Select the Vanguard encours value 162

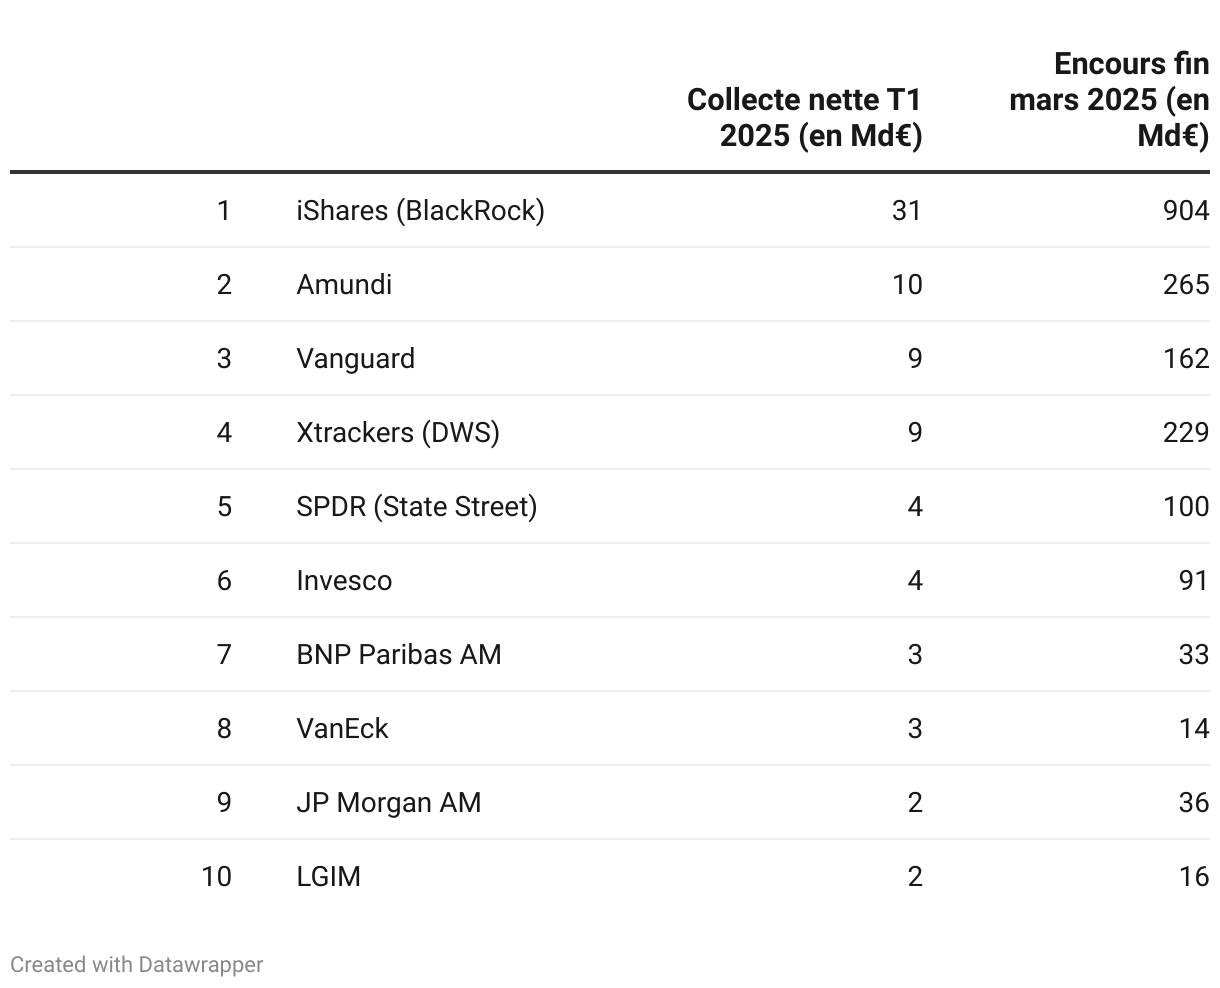(1186, 359)
